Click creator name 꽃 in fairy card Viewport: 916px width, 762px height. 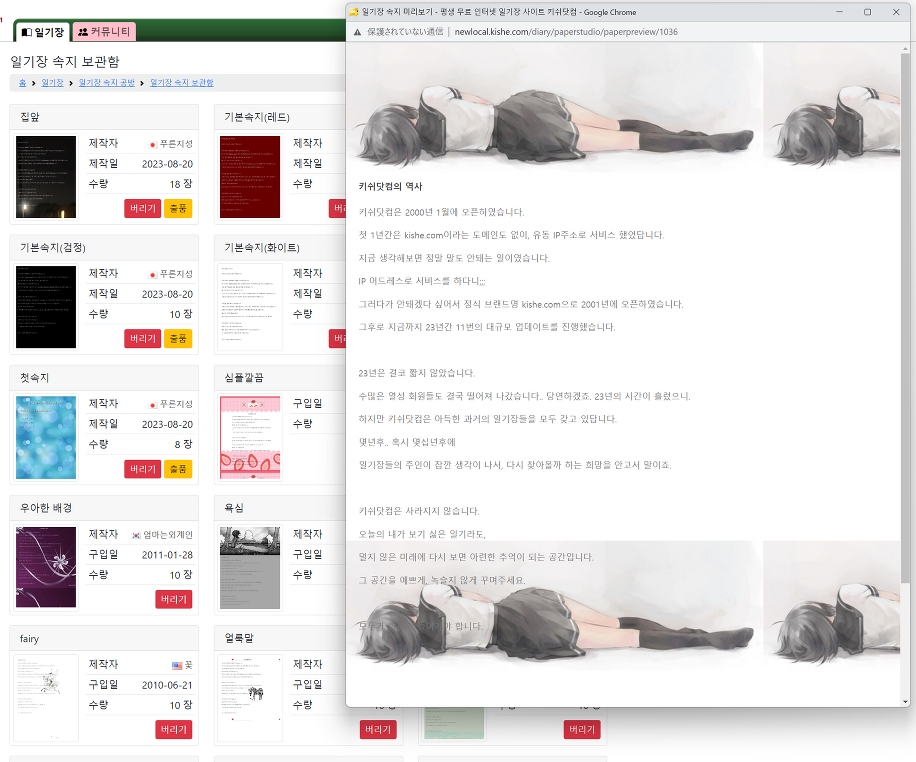pyautogui.click(x=189, y=666)
